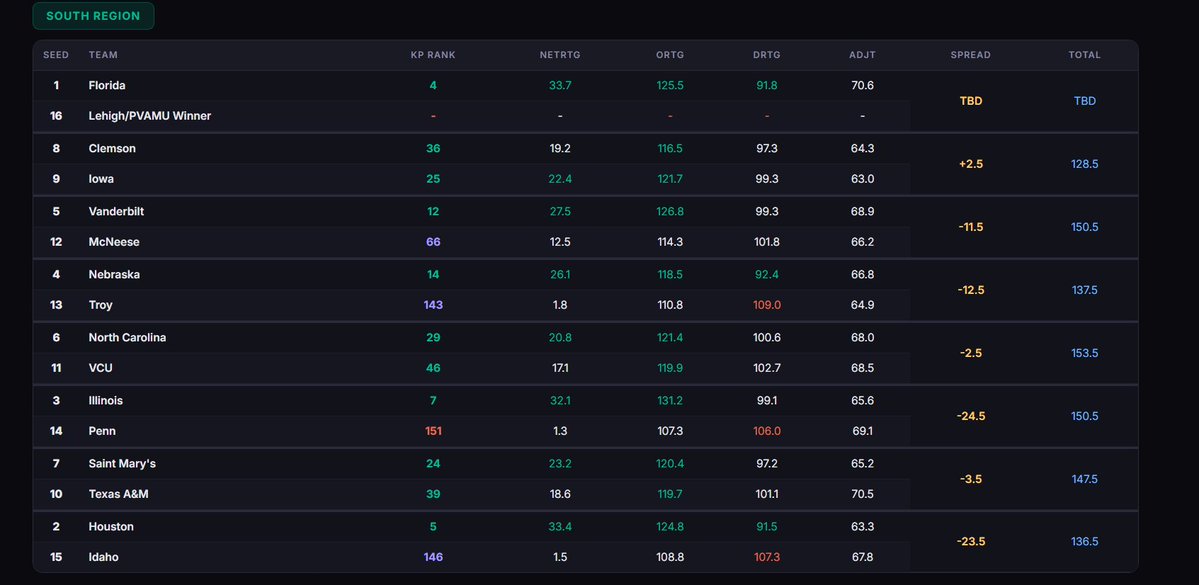This screenshot has width=1199, height=585.
Task: Select the Troy team name
Action: point(100,305)
